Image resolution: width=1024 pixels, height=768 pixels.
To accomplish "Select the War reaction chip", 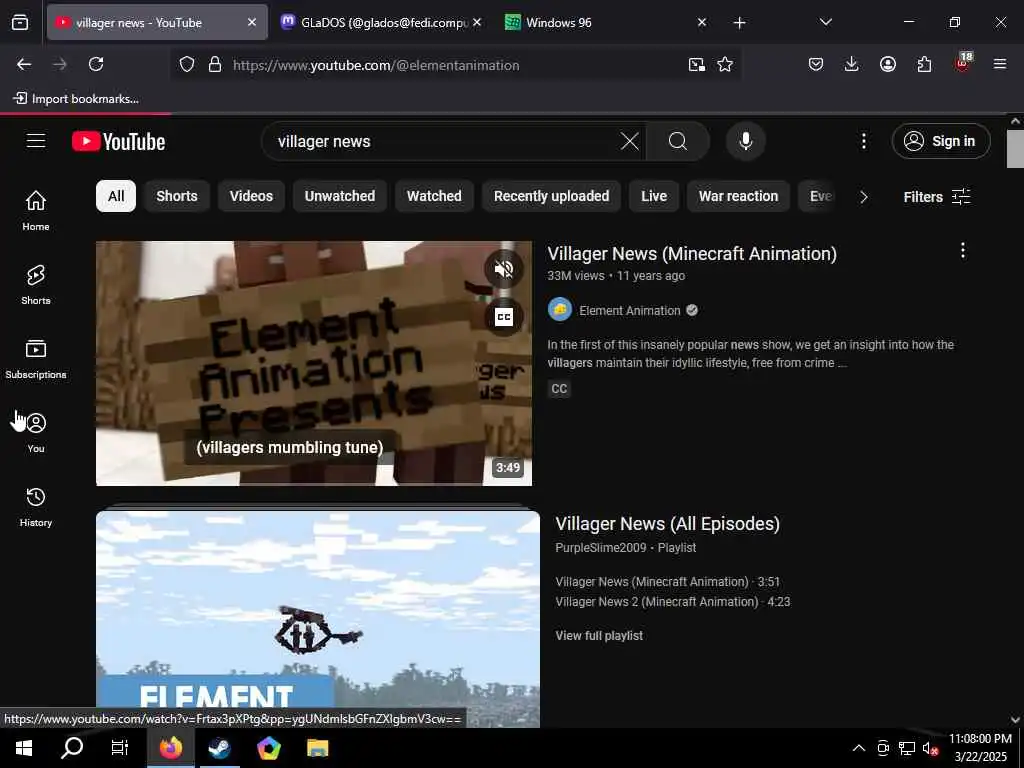I will pyautogui.click(x=739, y=196).
